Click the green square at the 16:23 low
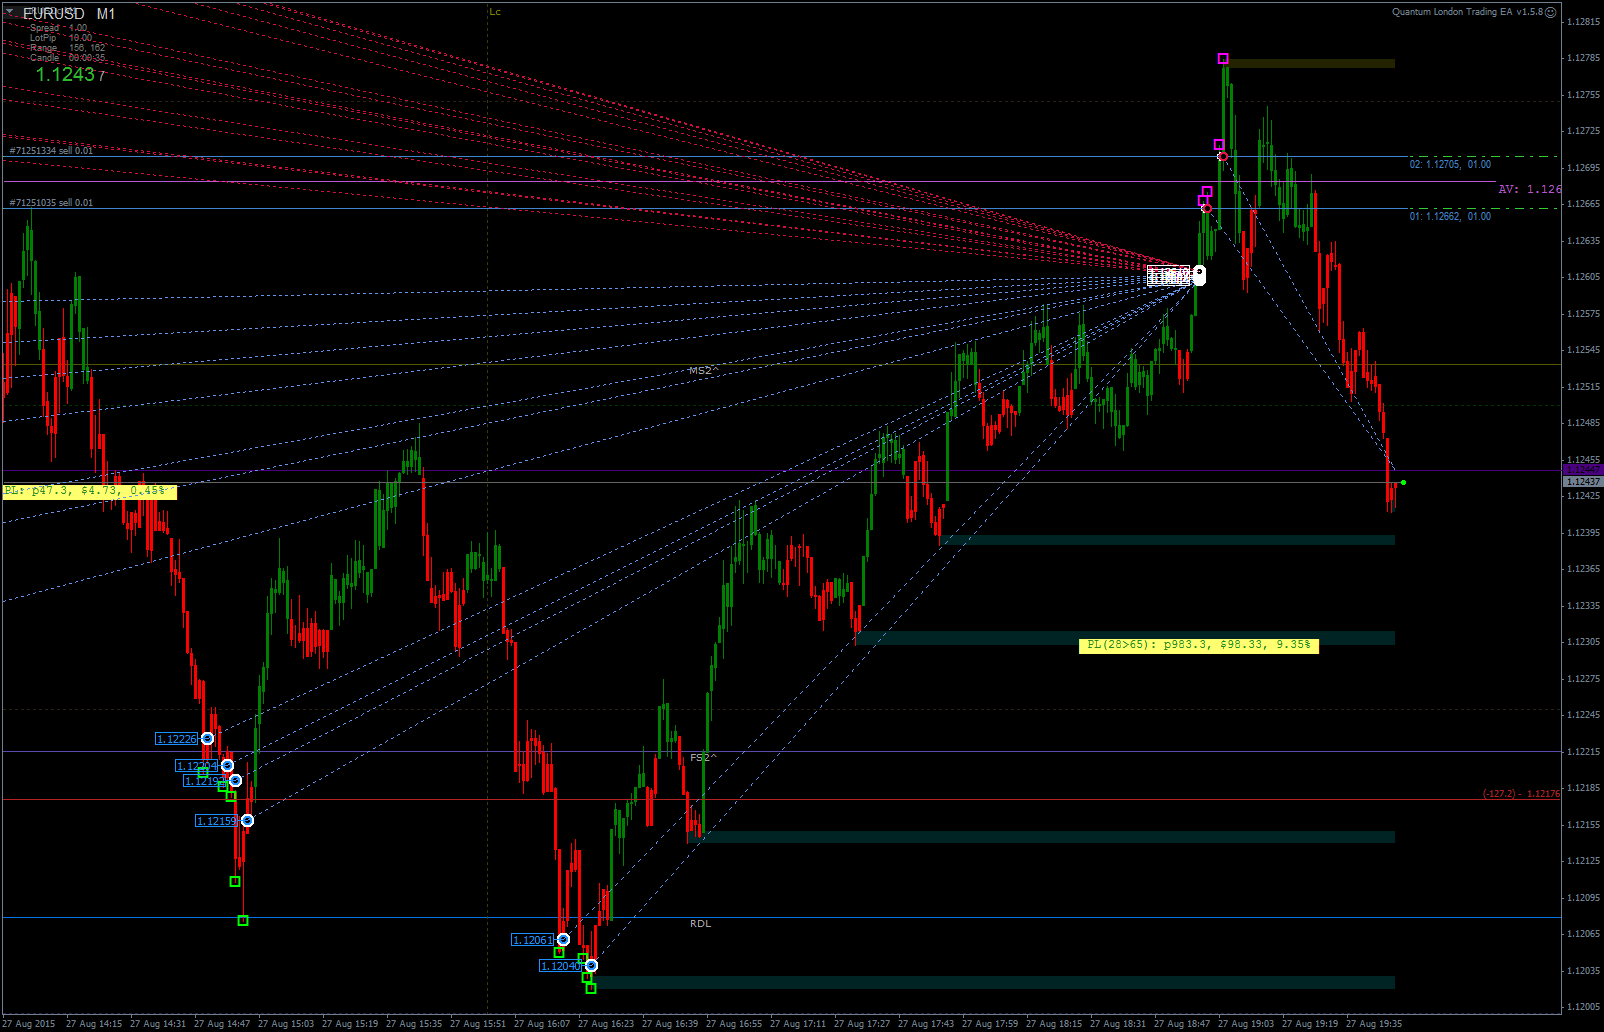Viewport: 1604px width, 1032px height. click(x=591, y=988)
